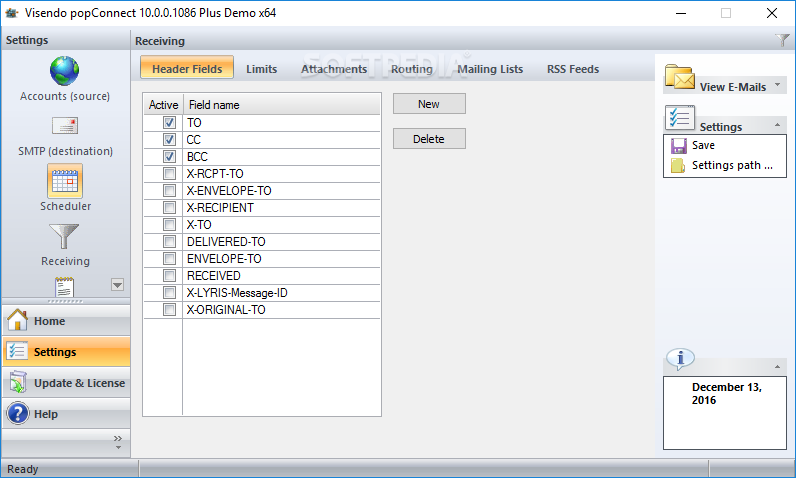Enable the RECEIVED header field
The height and width of the screenshot is (478, 796).
point(169,276)
